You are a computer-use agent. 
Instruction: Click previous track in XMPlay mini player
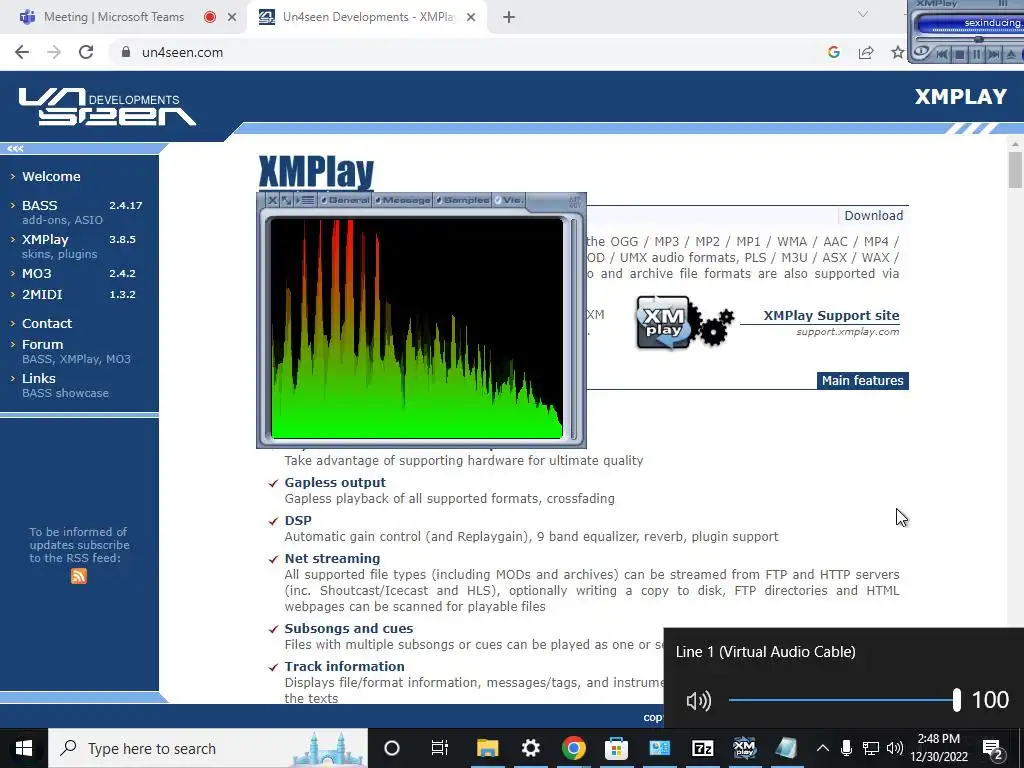942,54
